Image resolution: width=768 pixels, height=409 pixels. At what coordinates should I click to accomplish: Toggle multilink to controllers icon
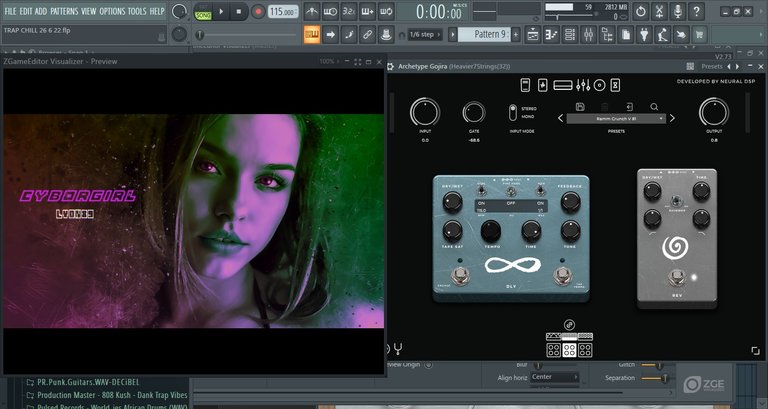tap(367, 35)
